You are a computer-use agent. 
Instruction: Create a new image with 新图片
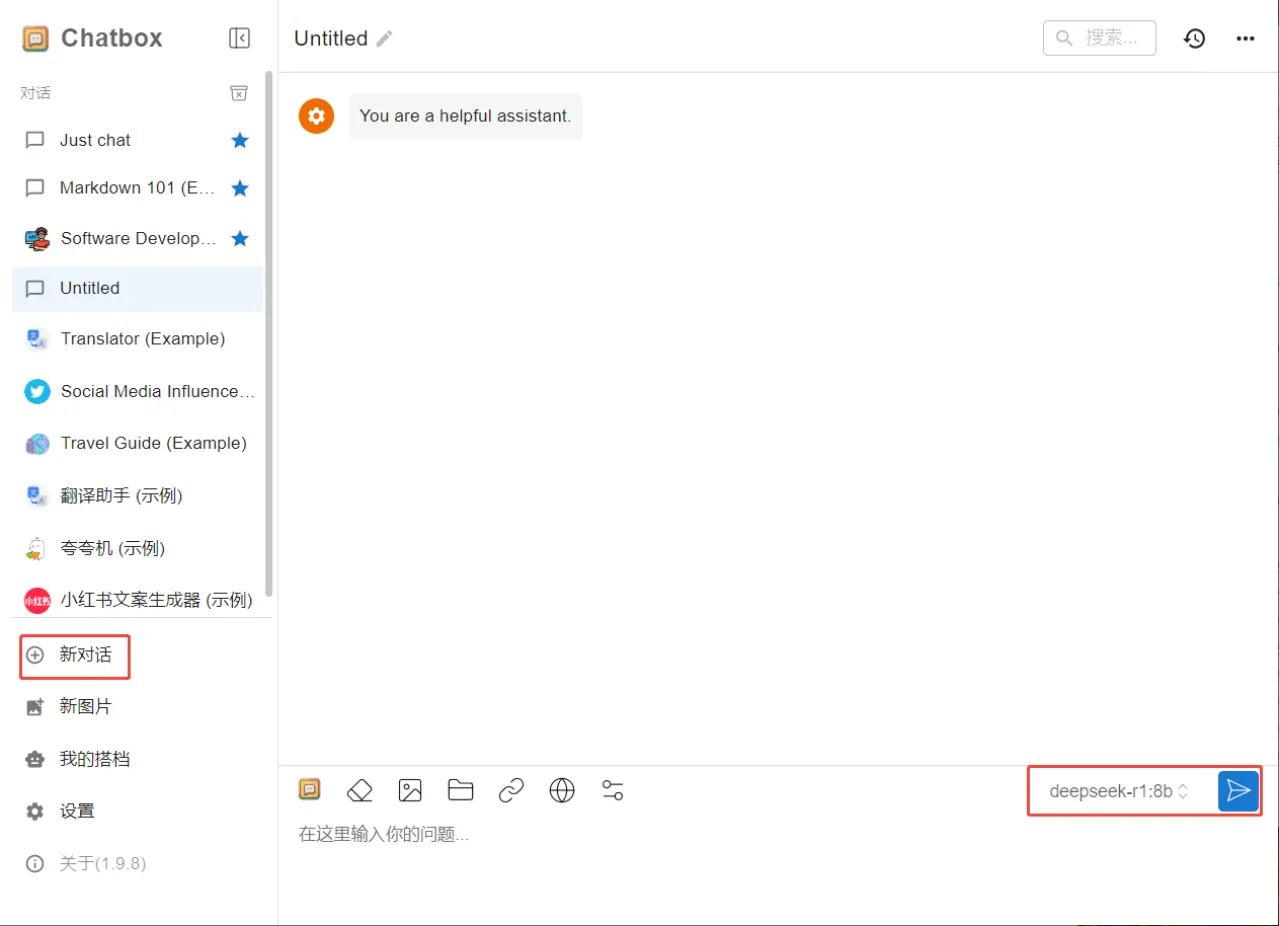pos(137,707)
